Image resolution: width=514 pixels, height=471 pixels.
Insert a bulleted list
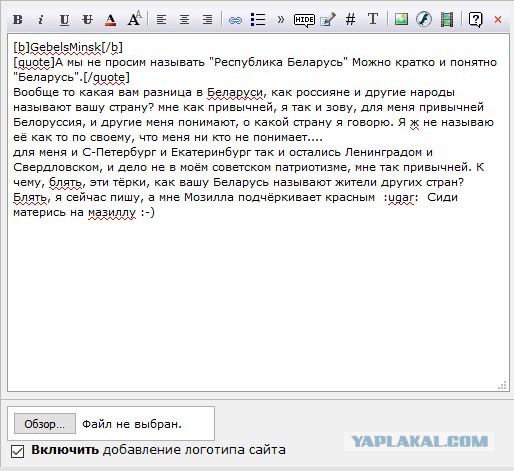(x=258, y=20)
